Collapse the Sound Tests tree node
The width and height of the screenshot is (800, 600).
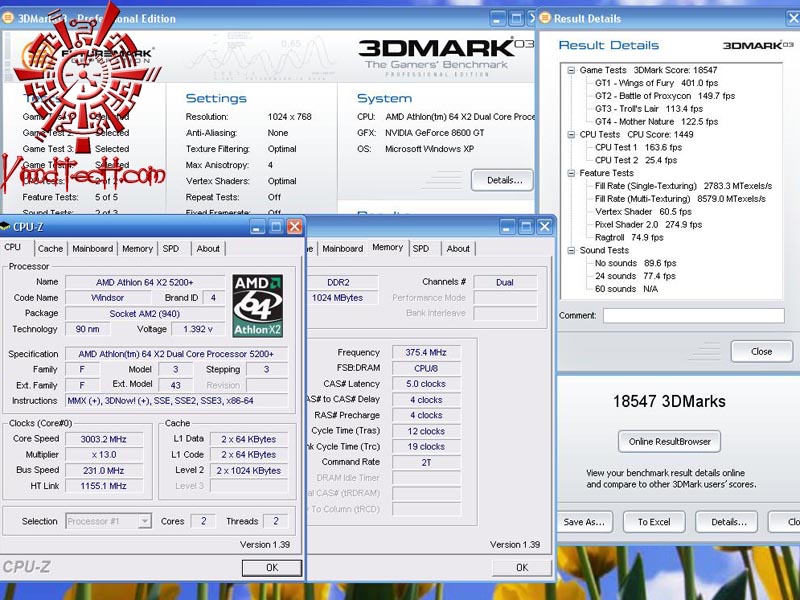tap(571, 251)
